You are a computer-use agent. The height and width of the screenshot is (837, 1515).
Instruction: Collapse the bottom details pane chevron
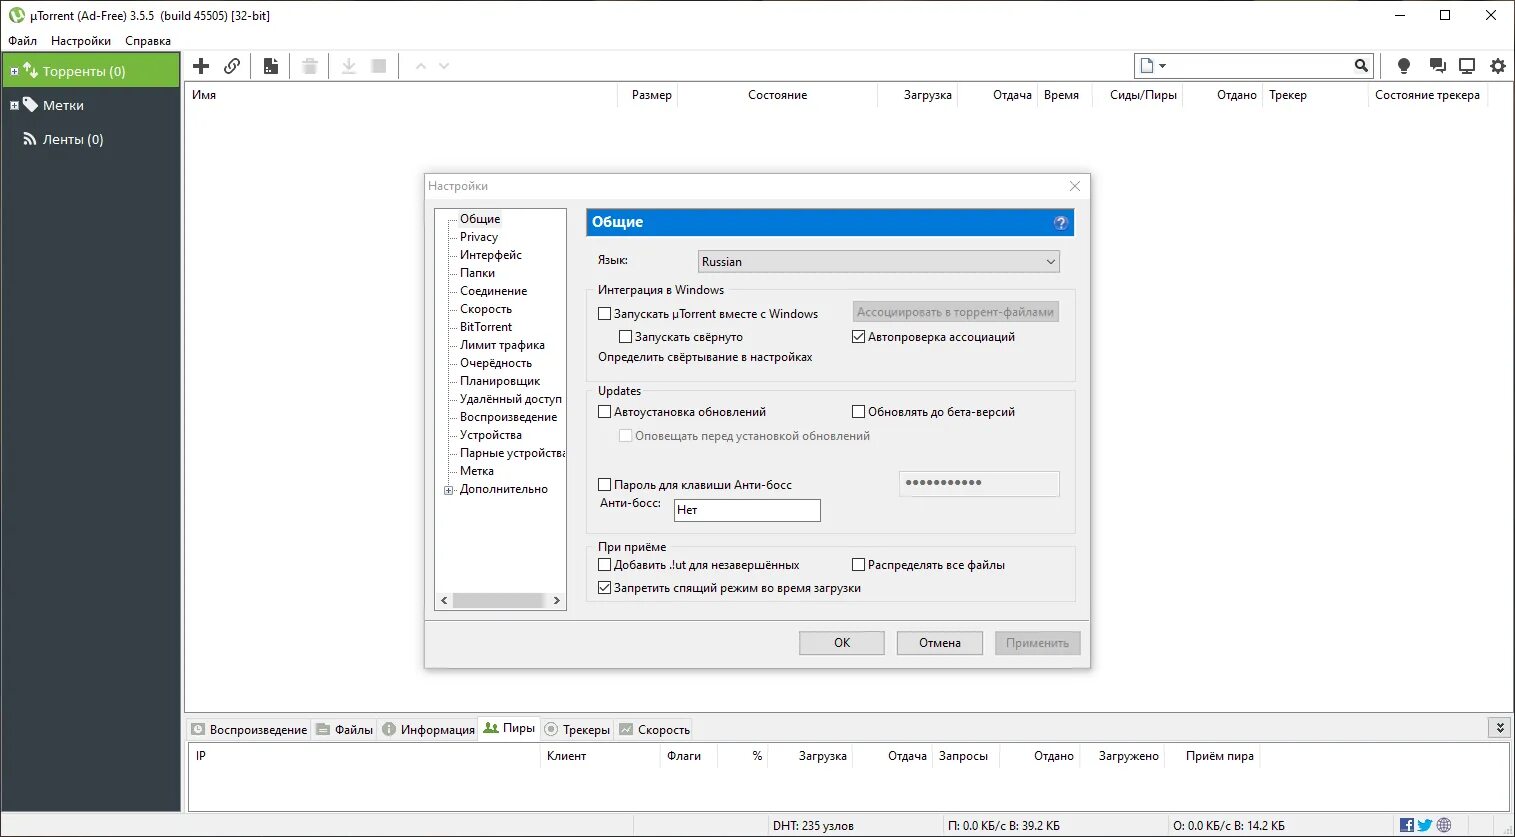click(1499, 728)
